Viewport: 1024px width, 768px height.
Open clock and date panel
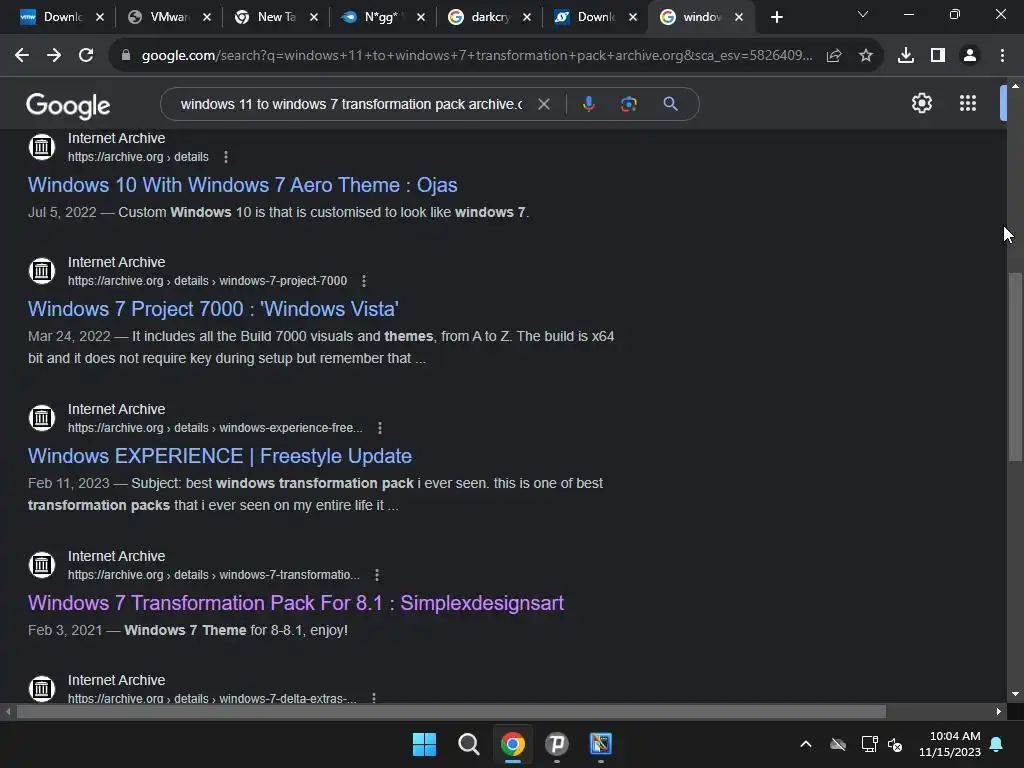(950, 744)
